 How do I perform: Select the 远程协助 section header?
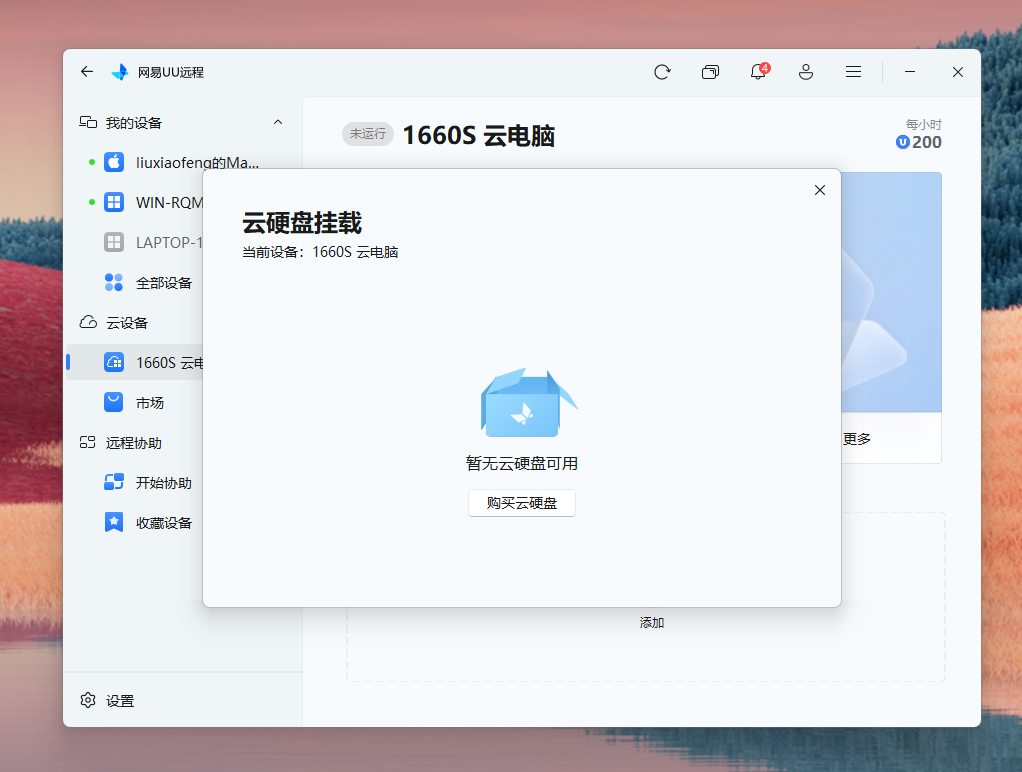click(x=135, y=443)
